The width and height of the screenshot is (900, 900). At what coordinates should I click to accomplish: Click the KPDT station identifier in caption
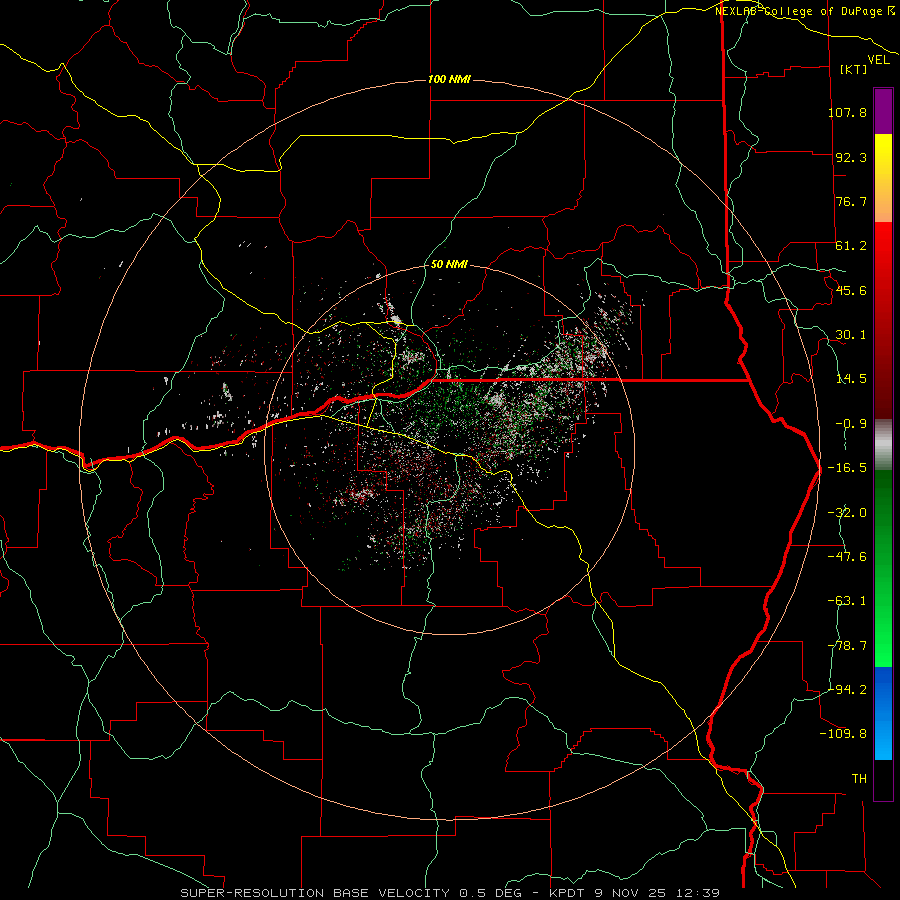tap(565, 893)
